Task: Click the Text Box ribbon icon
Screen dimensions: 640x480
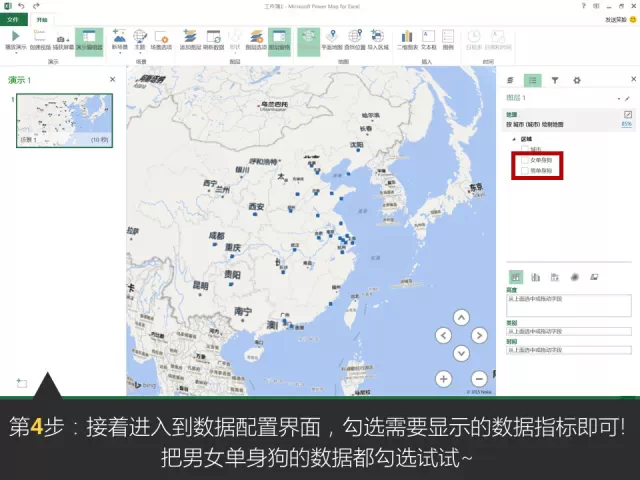Action: click(x=429, y=40)
